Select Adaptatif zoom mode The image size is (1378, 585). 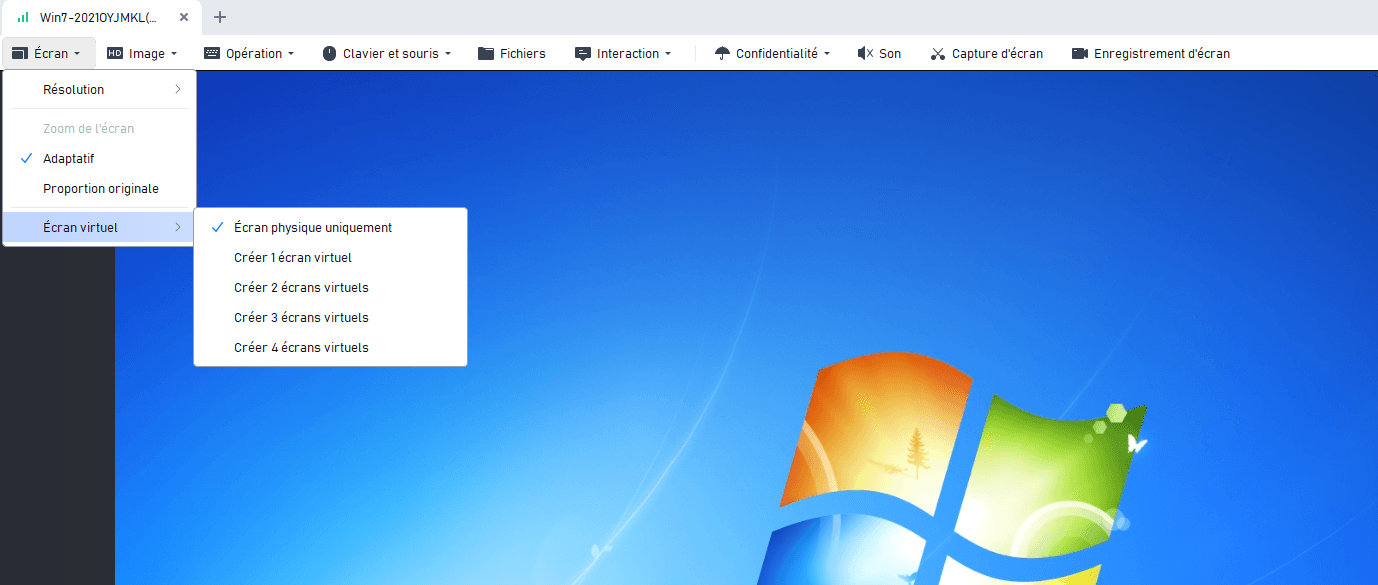100,159
